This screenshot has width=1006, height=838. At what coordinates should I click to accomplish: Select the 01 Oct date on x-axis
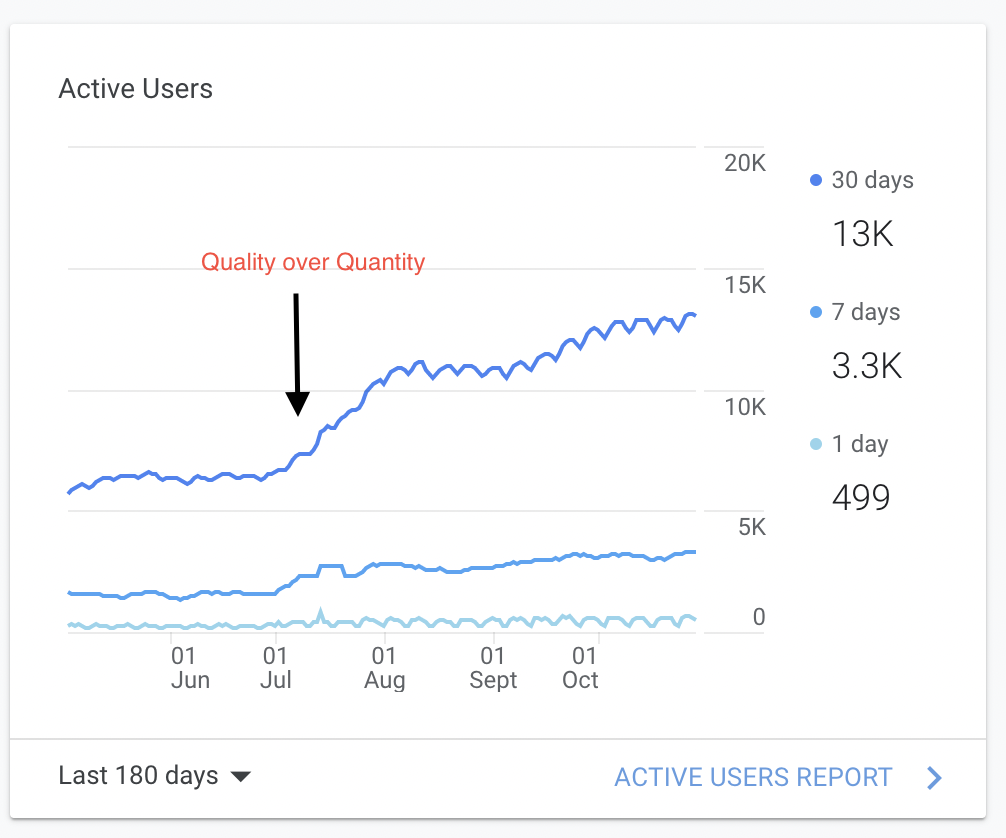click(580, 669)
